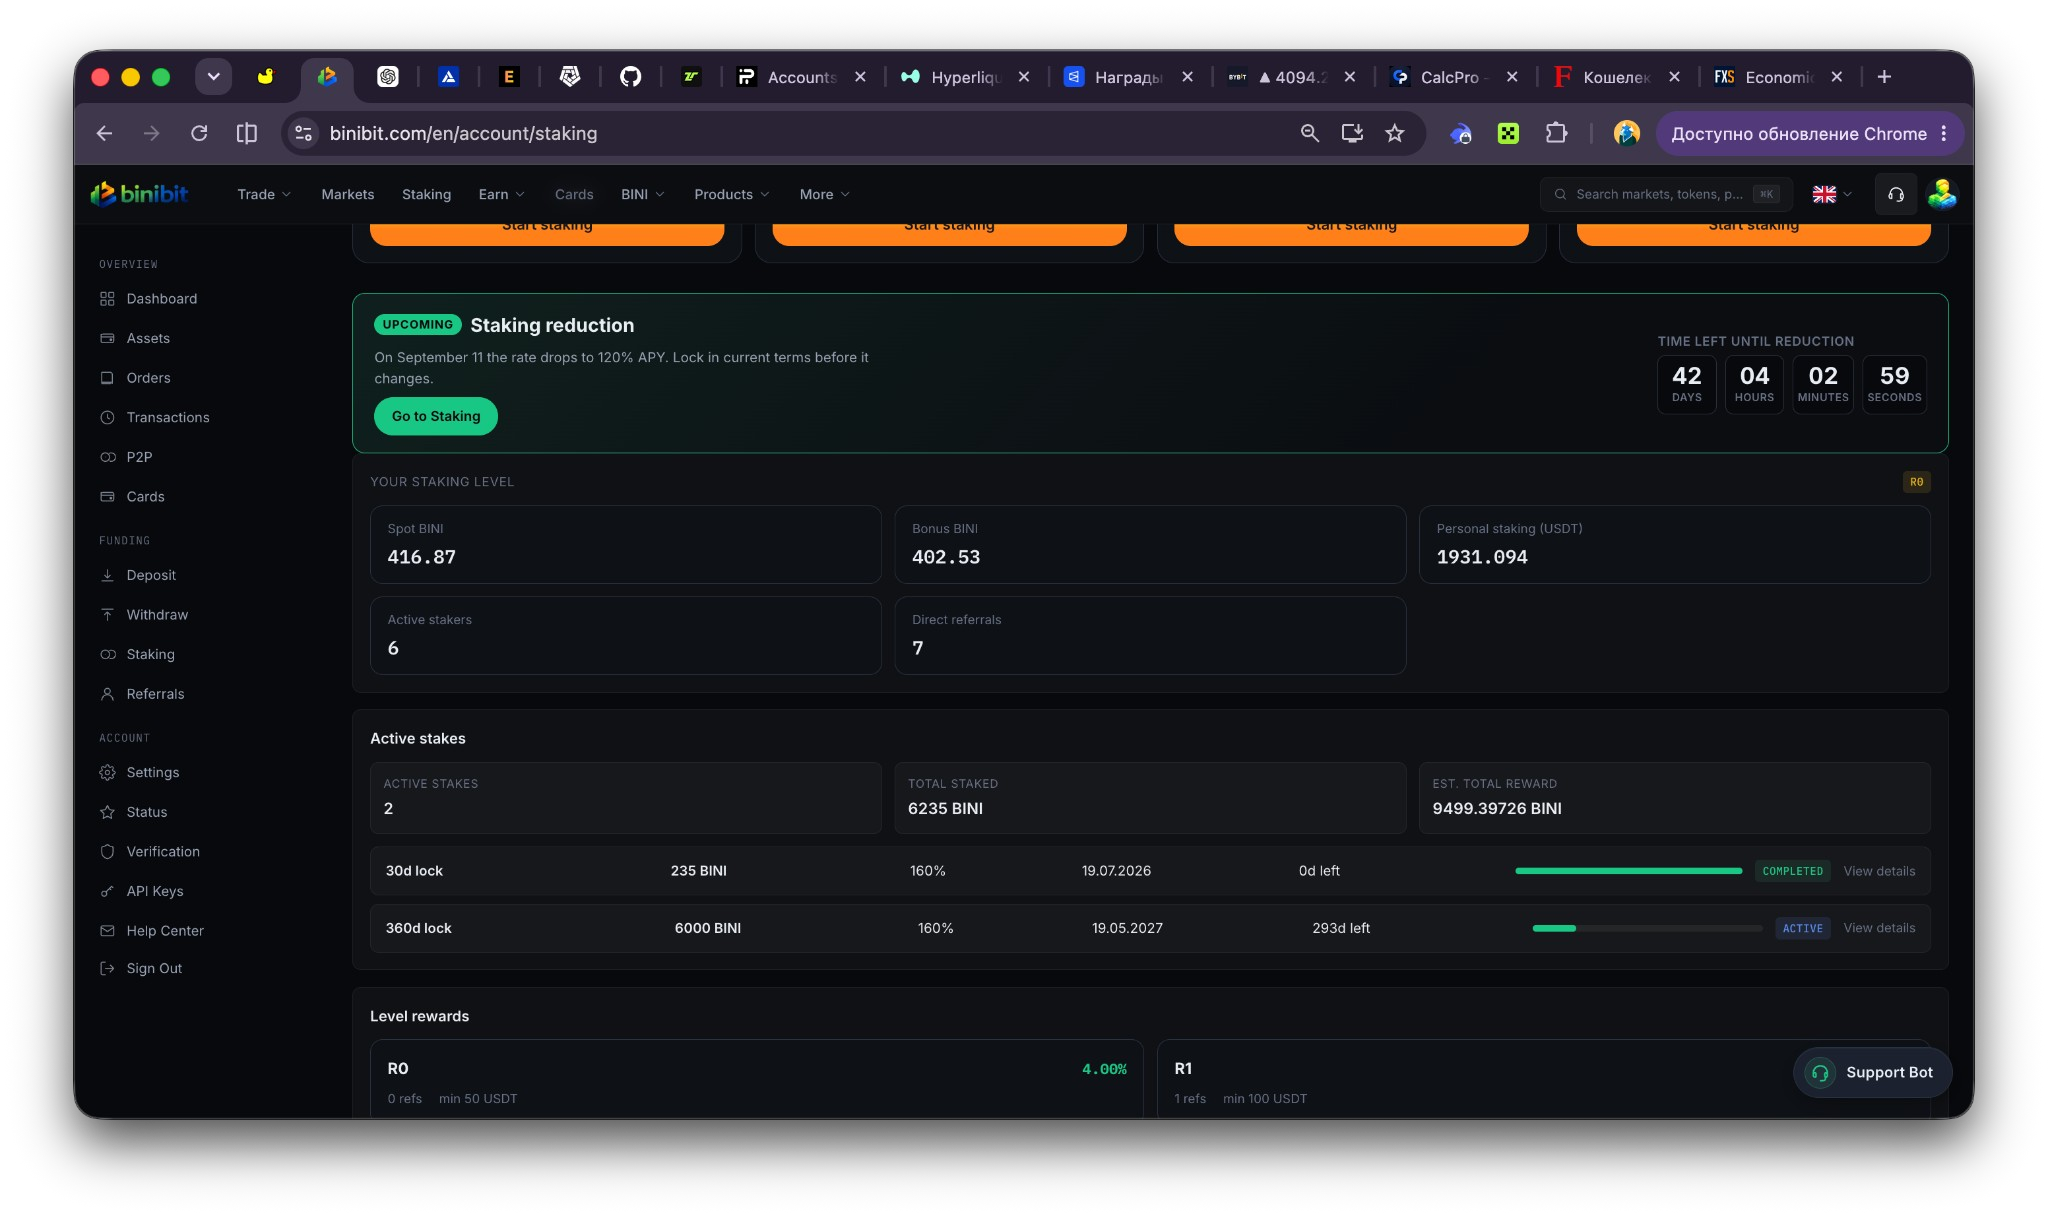
Task: Expand the Trade dropdown menu
Action: coord(264,194)
